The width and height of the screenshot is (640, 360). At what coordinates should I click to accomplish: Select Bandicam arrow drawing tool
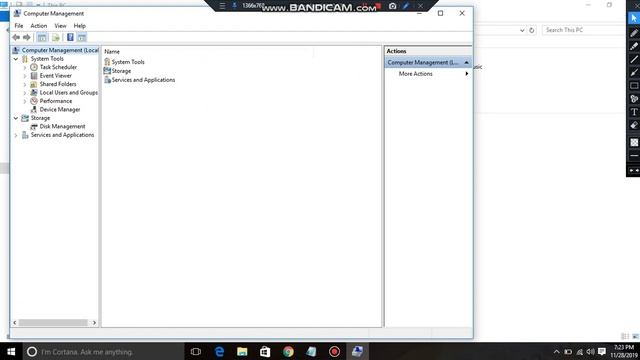[x=634, y=73]
